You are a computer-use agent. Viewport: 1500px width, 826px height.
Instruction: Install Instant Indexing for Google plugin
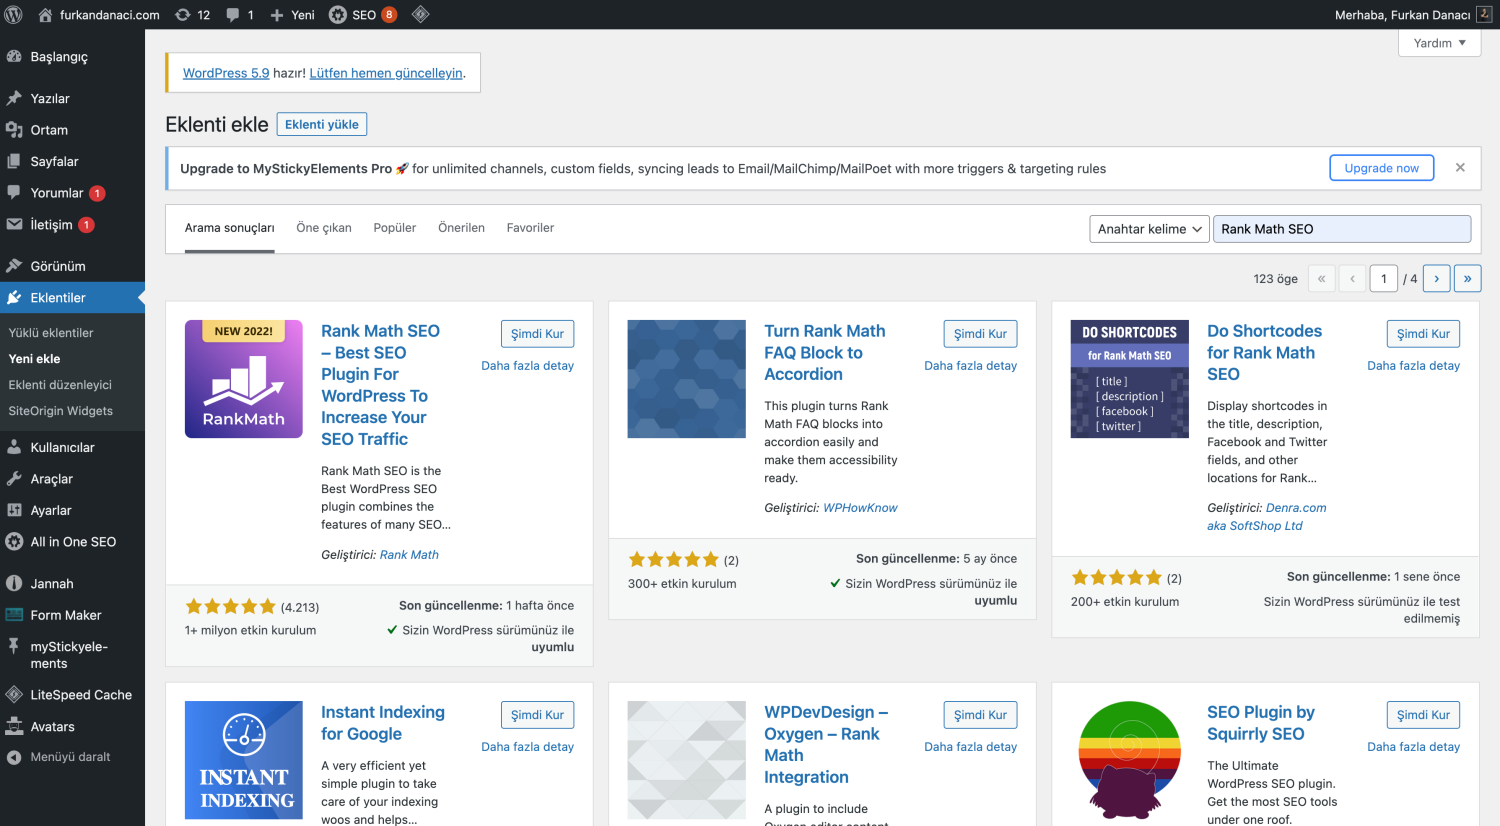point(537,715)
